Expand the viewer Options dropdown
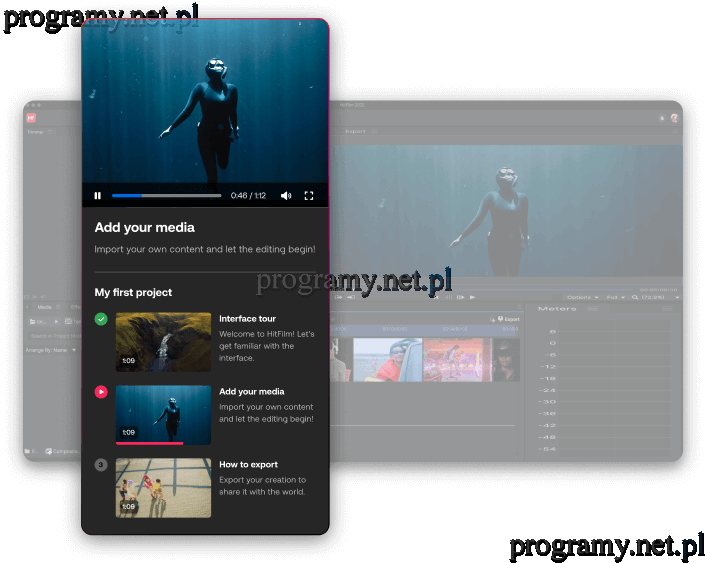 tap(582, 297)
